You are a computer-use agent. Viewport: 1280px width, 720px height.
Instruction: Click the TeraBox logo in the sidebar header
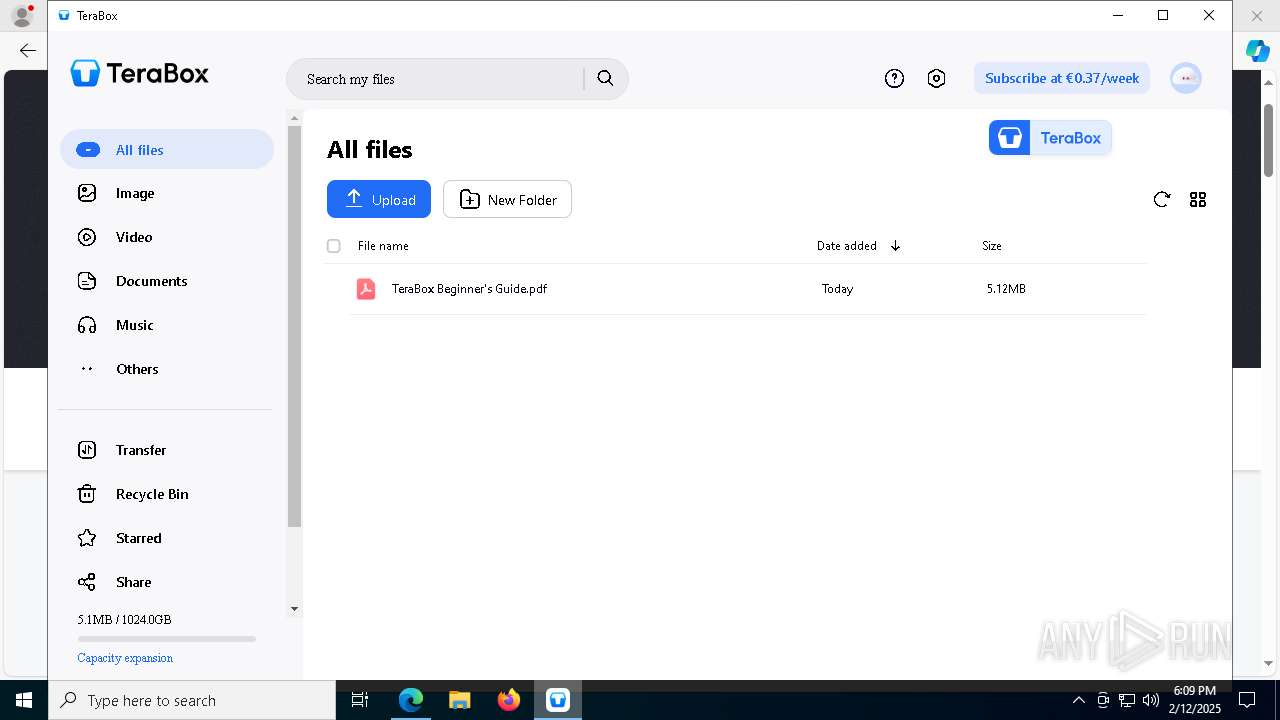click(x=140, y=73)
